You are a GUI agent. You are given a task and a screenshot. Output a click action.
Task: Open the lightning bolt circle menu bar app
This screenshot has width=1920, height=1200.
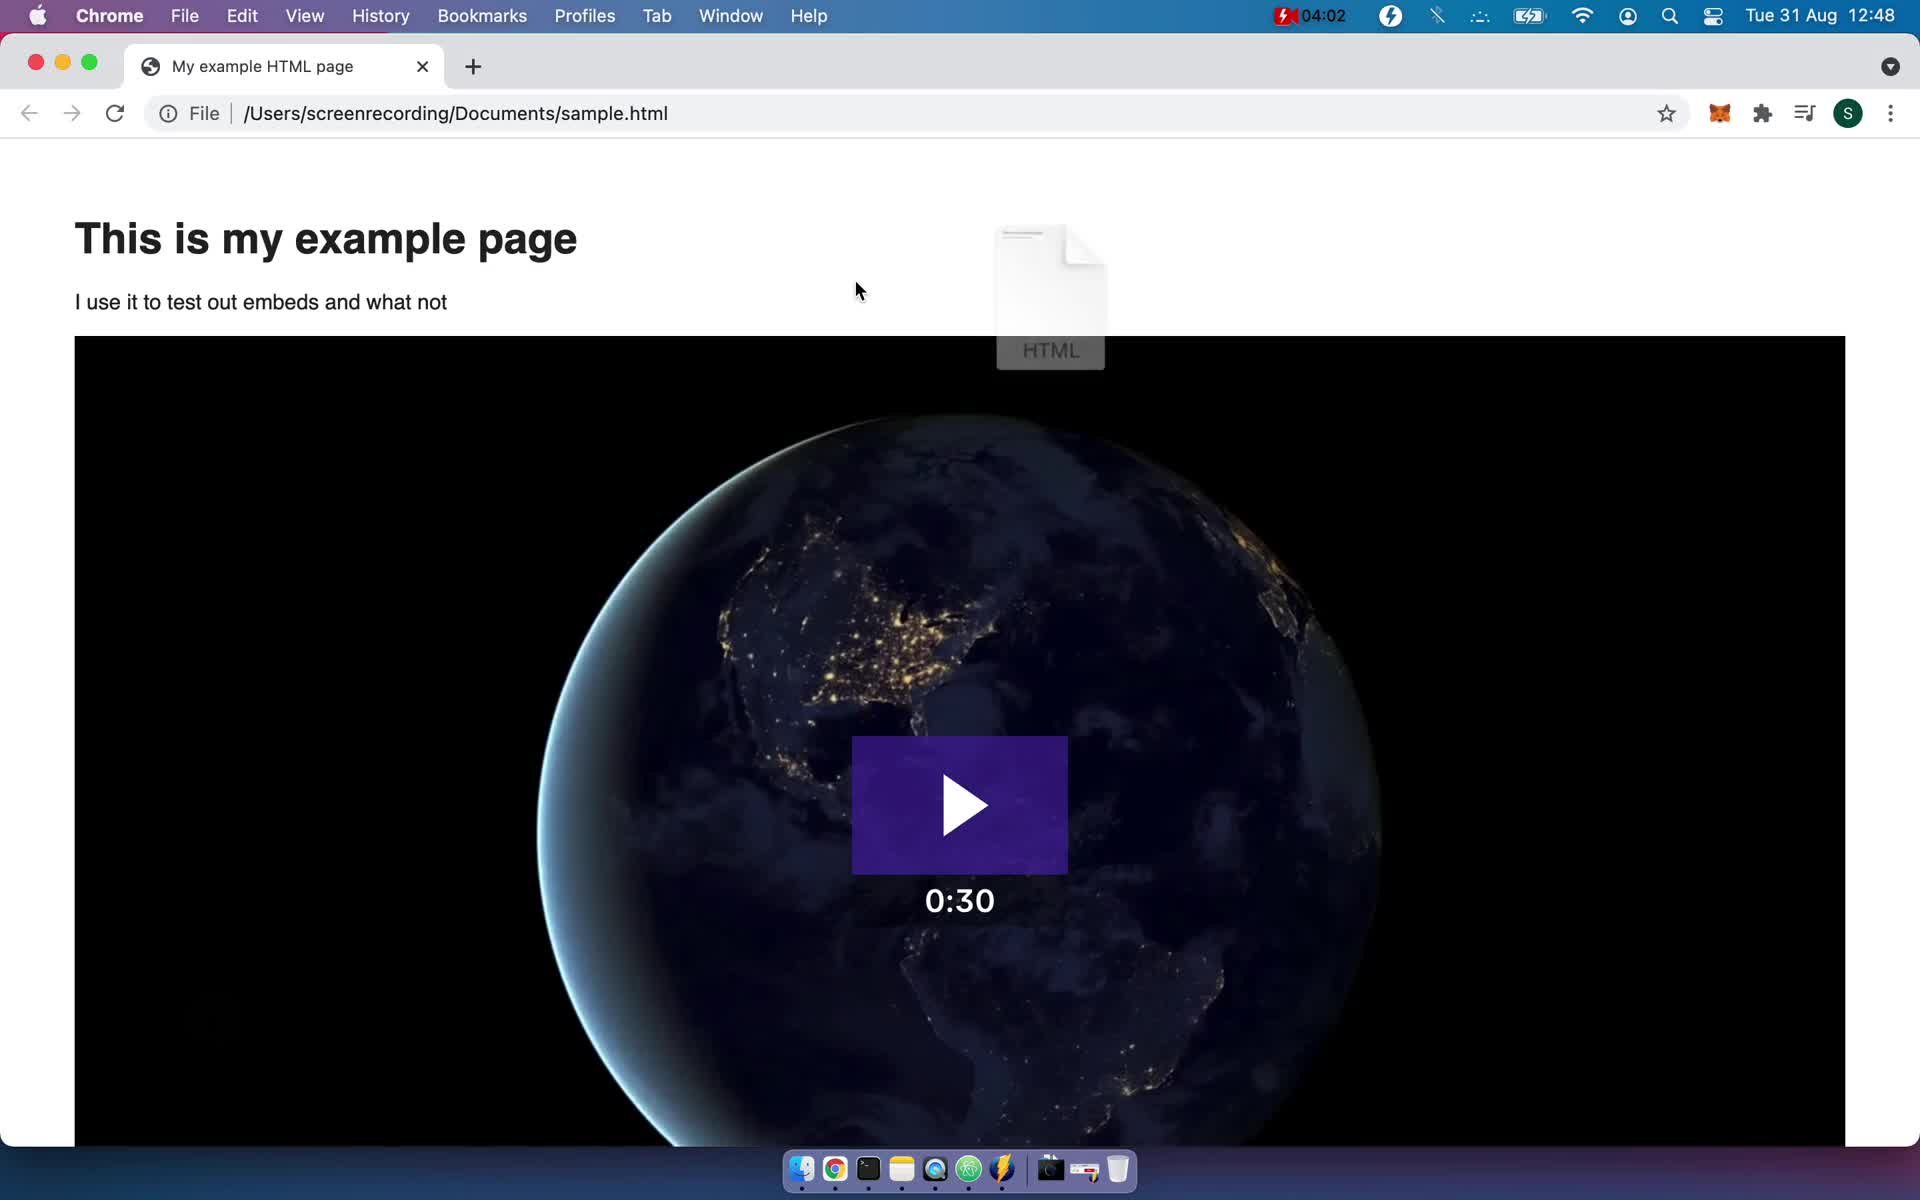tap(1390, 16)
